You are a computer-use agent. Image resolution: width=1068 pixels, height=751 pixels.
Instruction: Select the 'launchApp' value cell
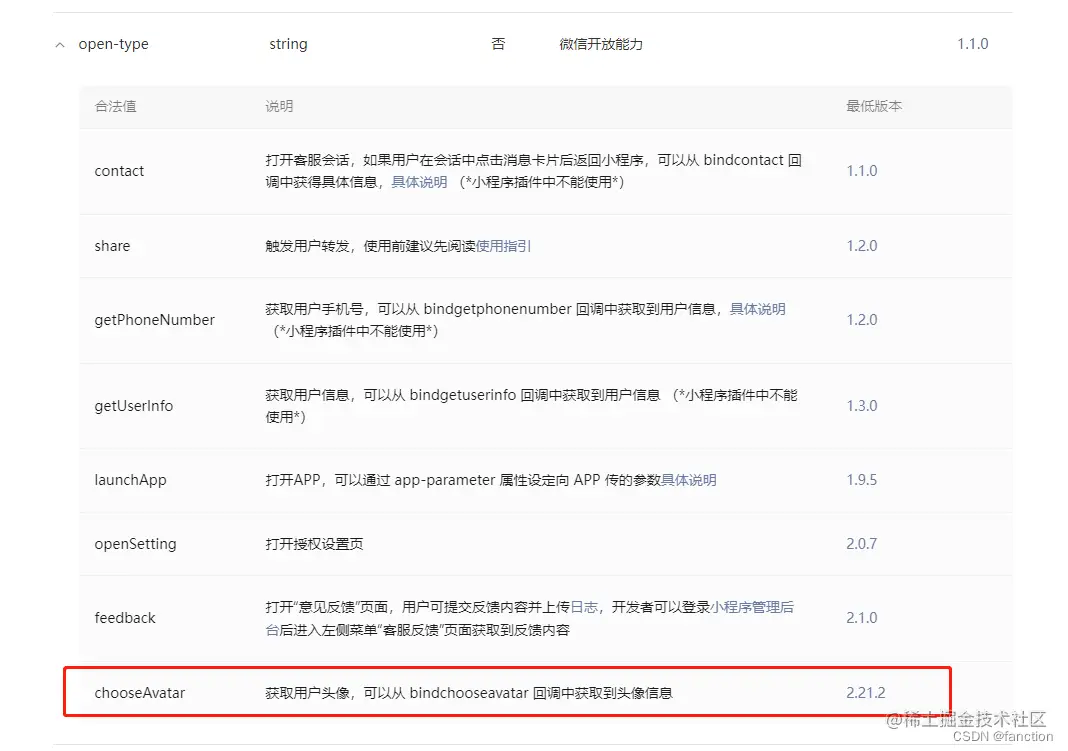coord(130,480)
